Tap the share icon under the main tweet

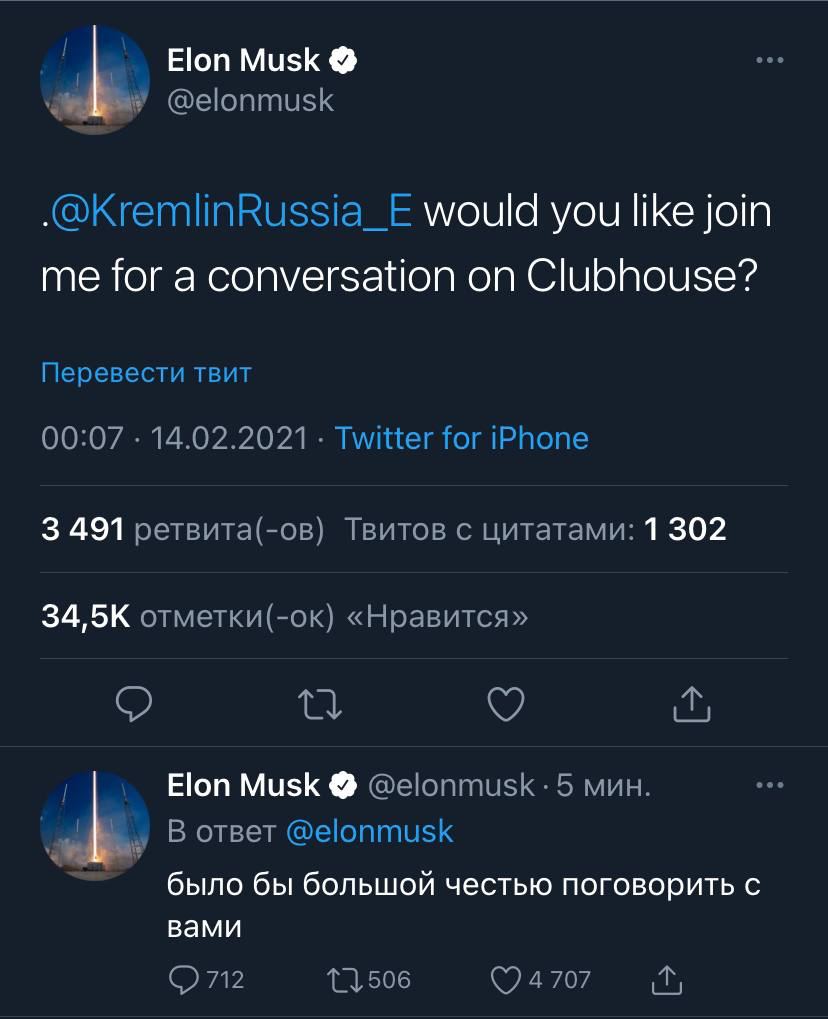[x=692, y=704]
